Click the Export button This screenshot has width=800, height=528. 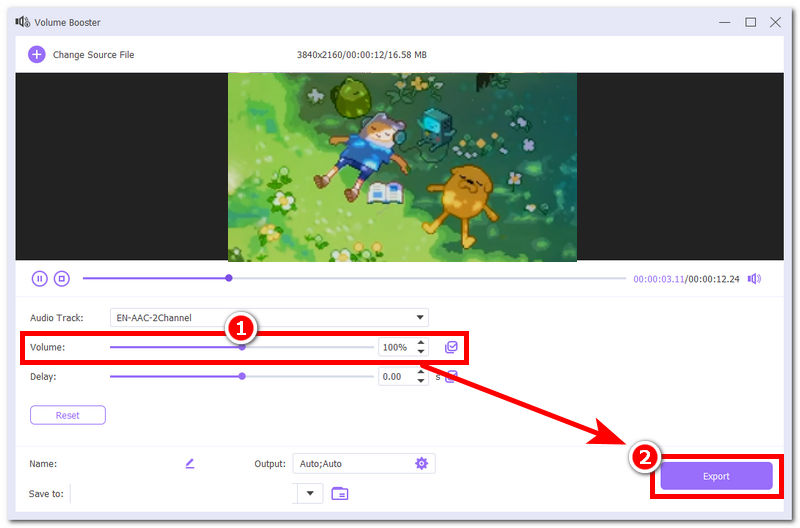point(716,476)
